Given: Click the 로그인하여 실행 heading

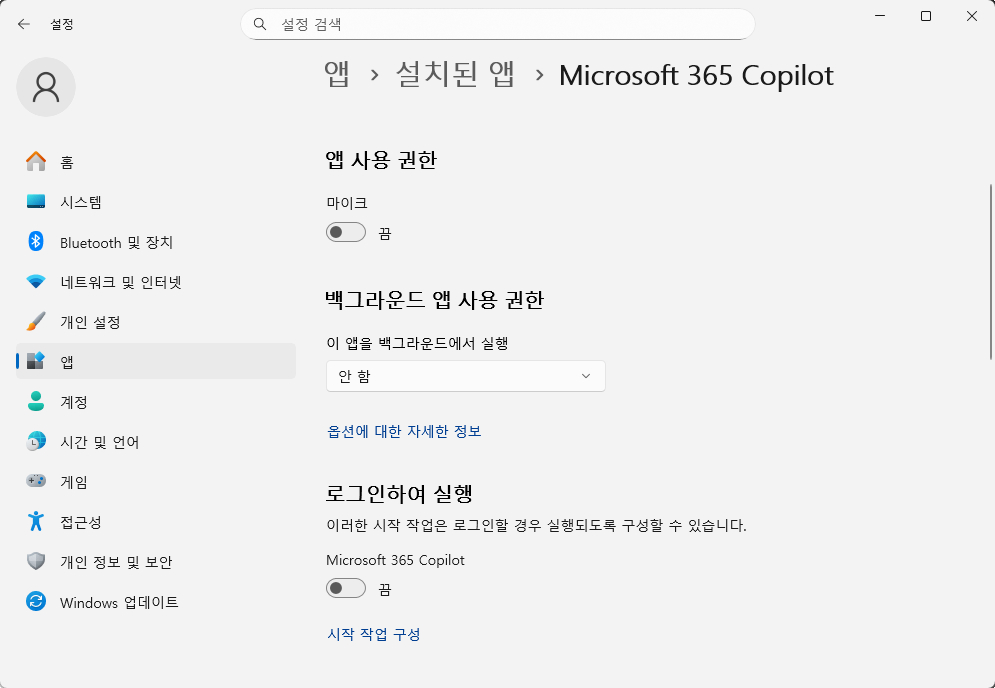Looking at the screenshot, I should [x=399, y=493].
